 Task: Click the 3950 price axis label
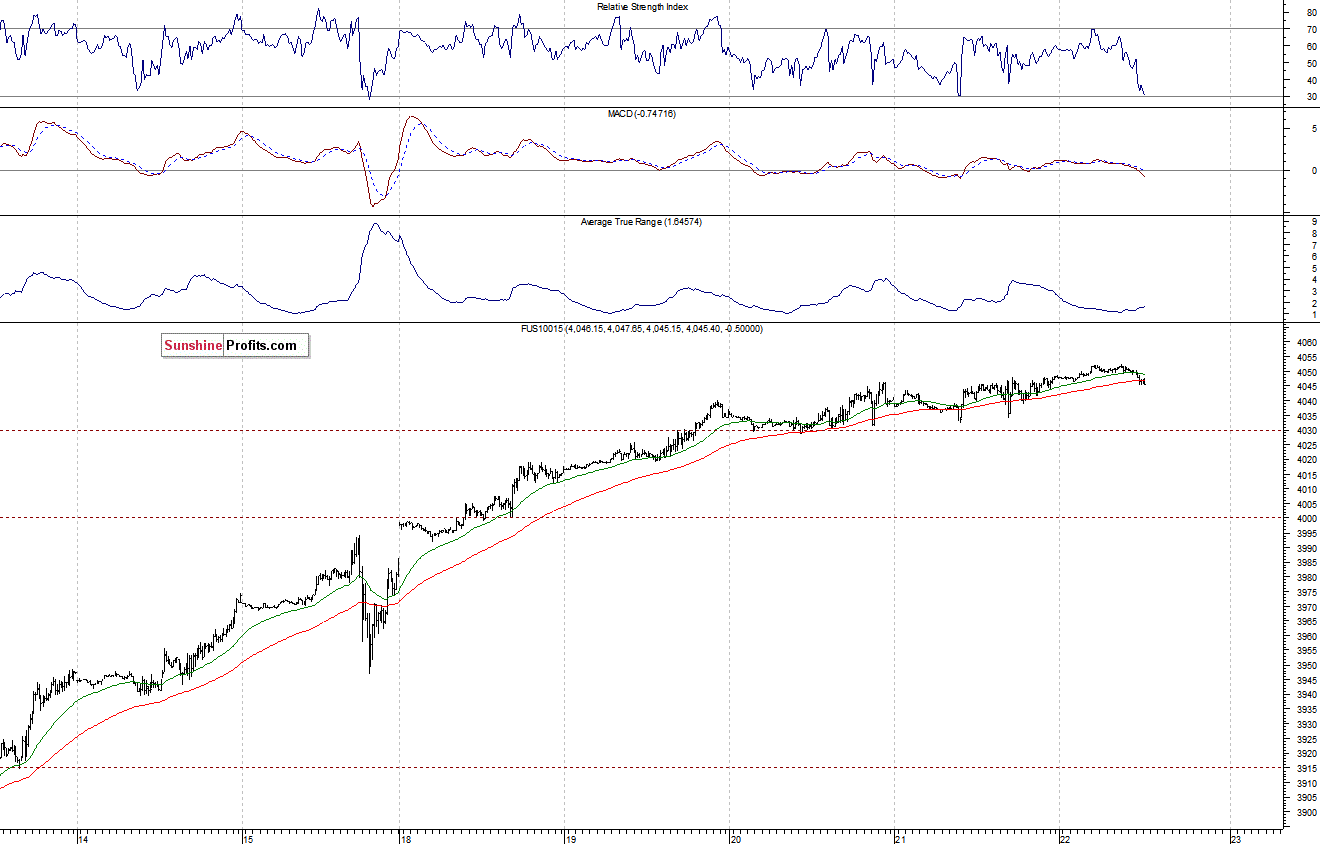1305,666
